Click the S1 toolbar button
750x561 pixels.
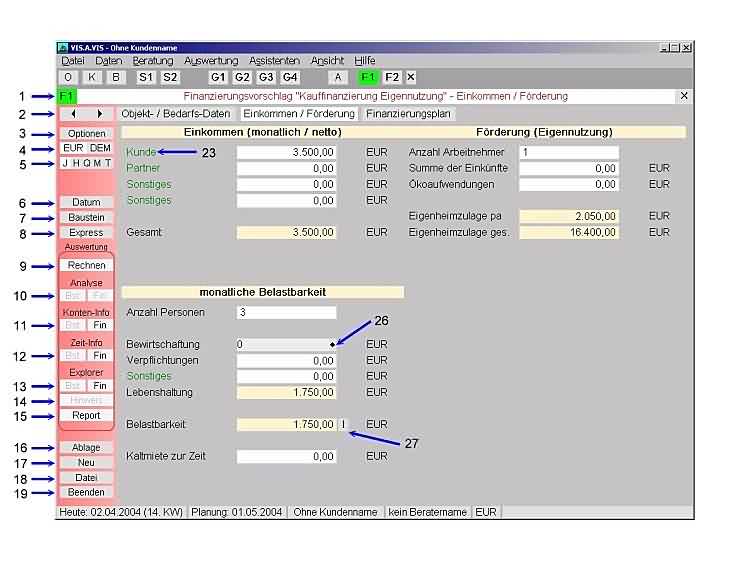tap(146, 76)
